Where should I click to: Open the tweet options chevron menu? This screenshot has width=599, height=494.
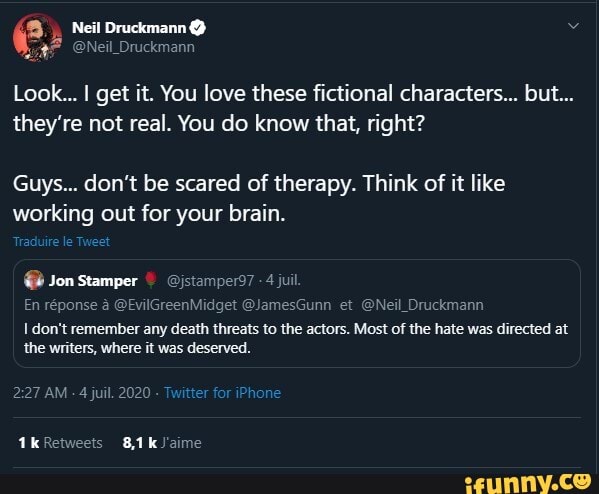click(x=573, y=26)
